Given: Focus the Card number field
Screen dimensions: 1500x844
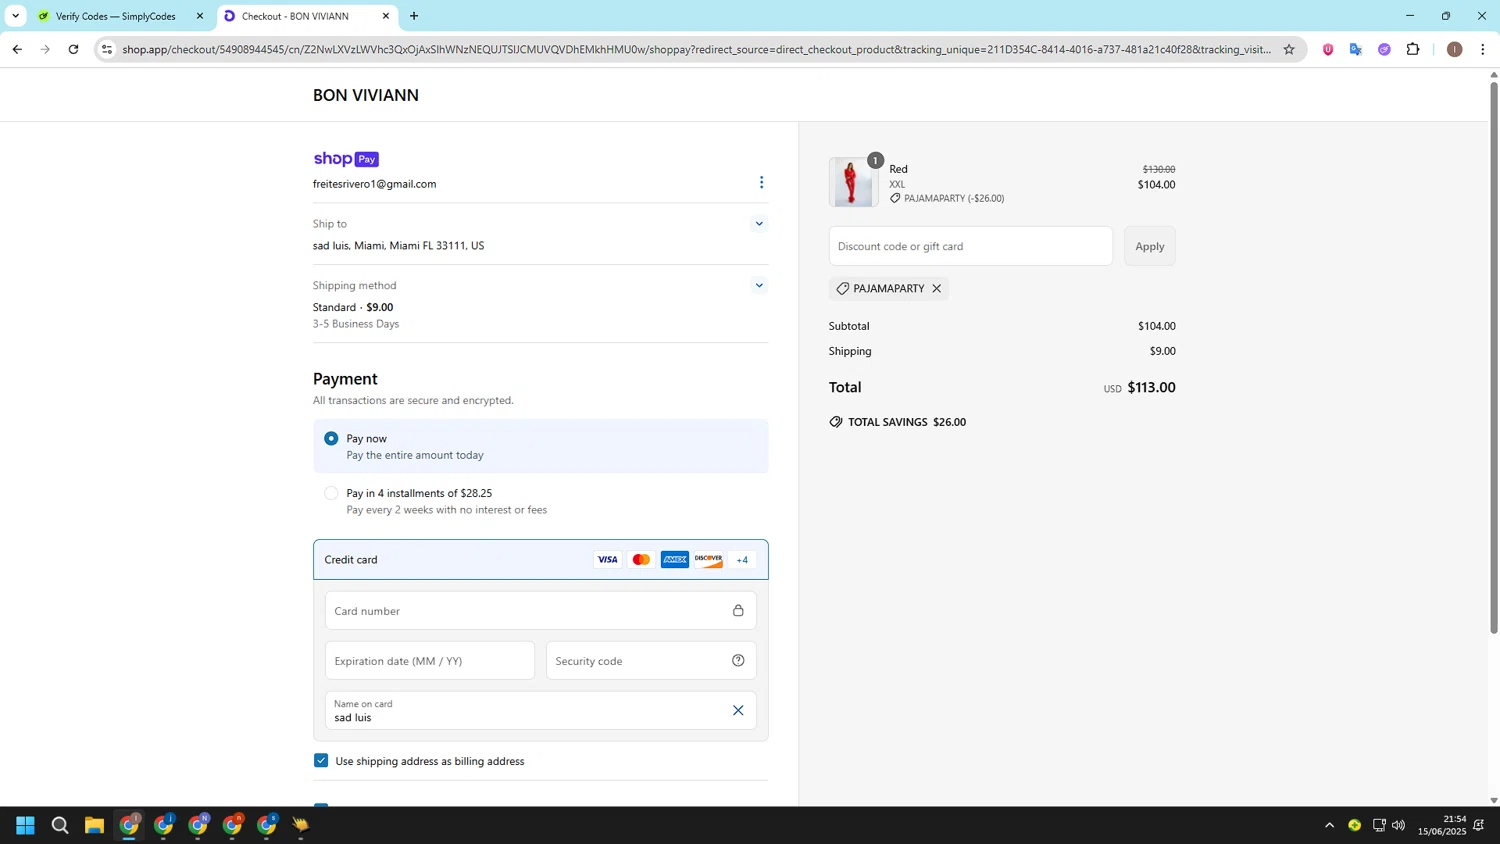Looking at the screenshot, I should coord(541,611).
